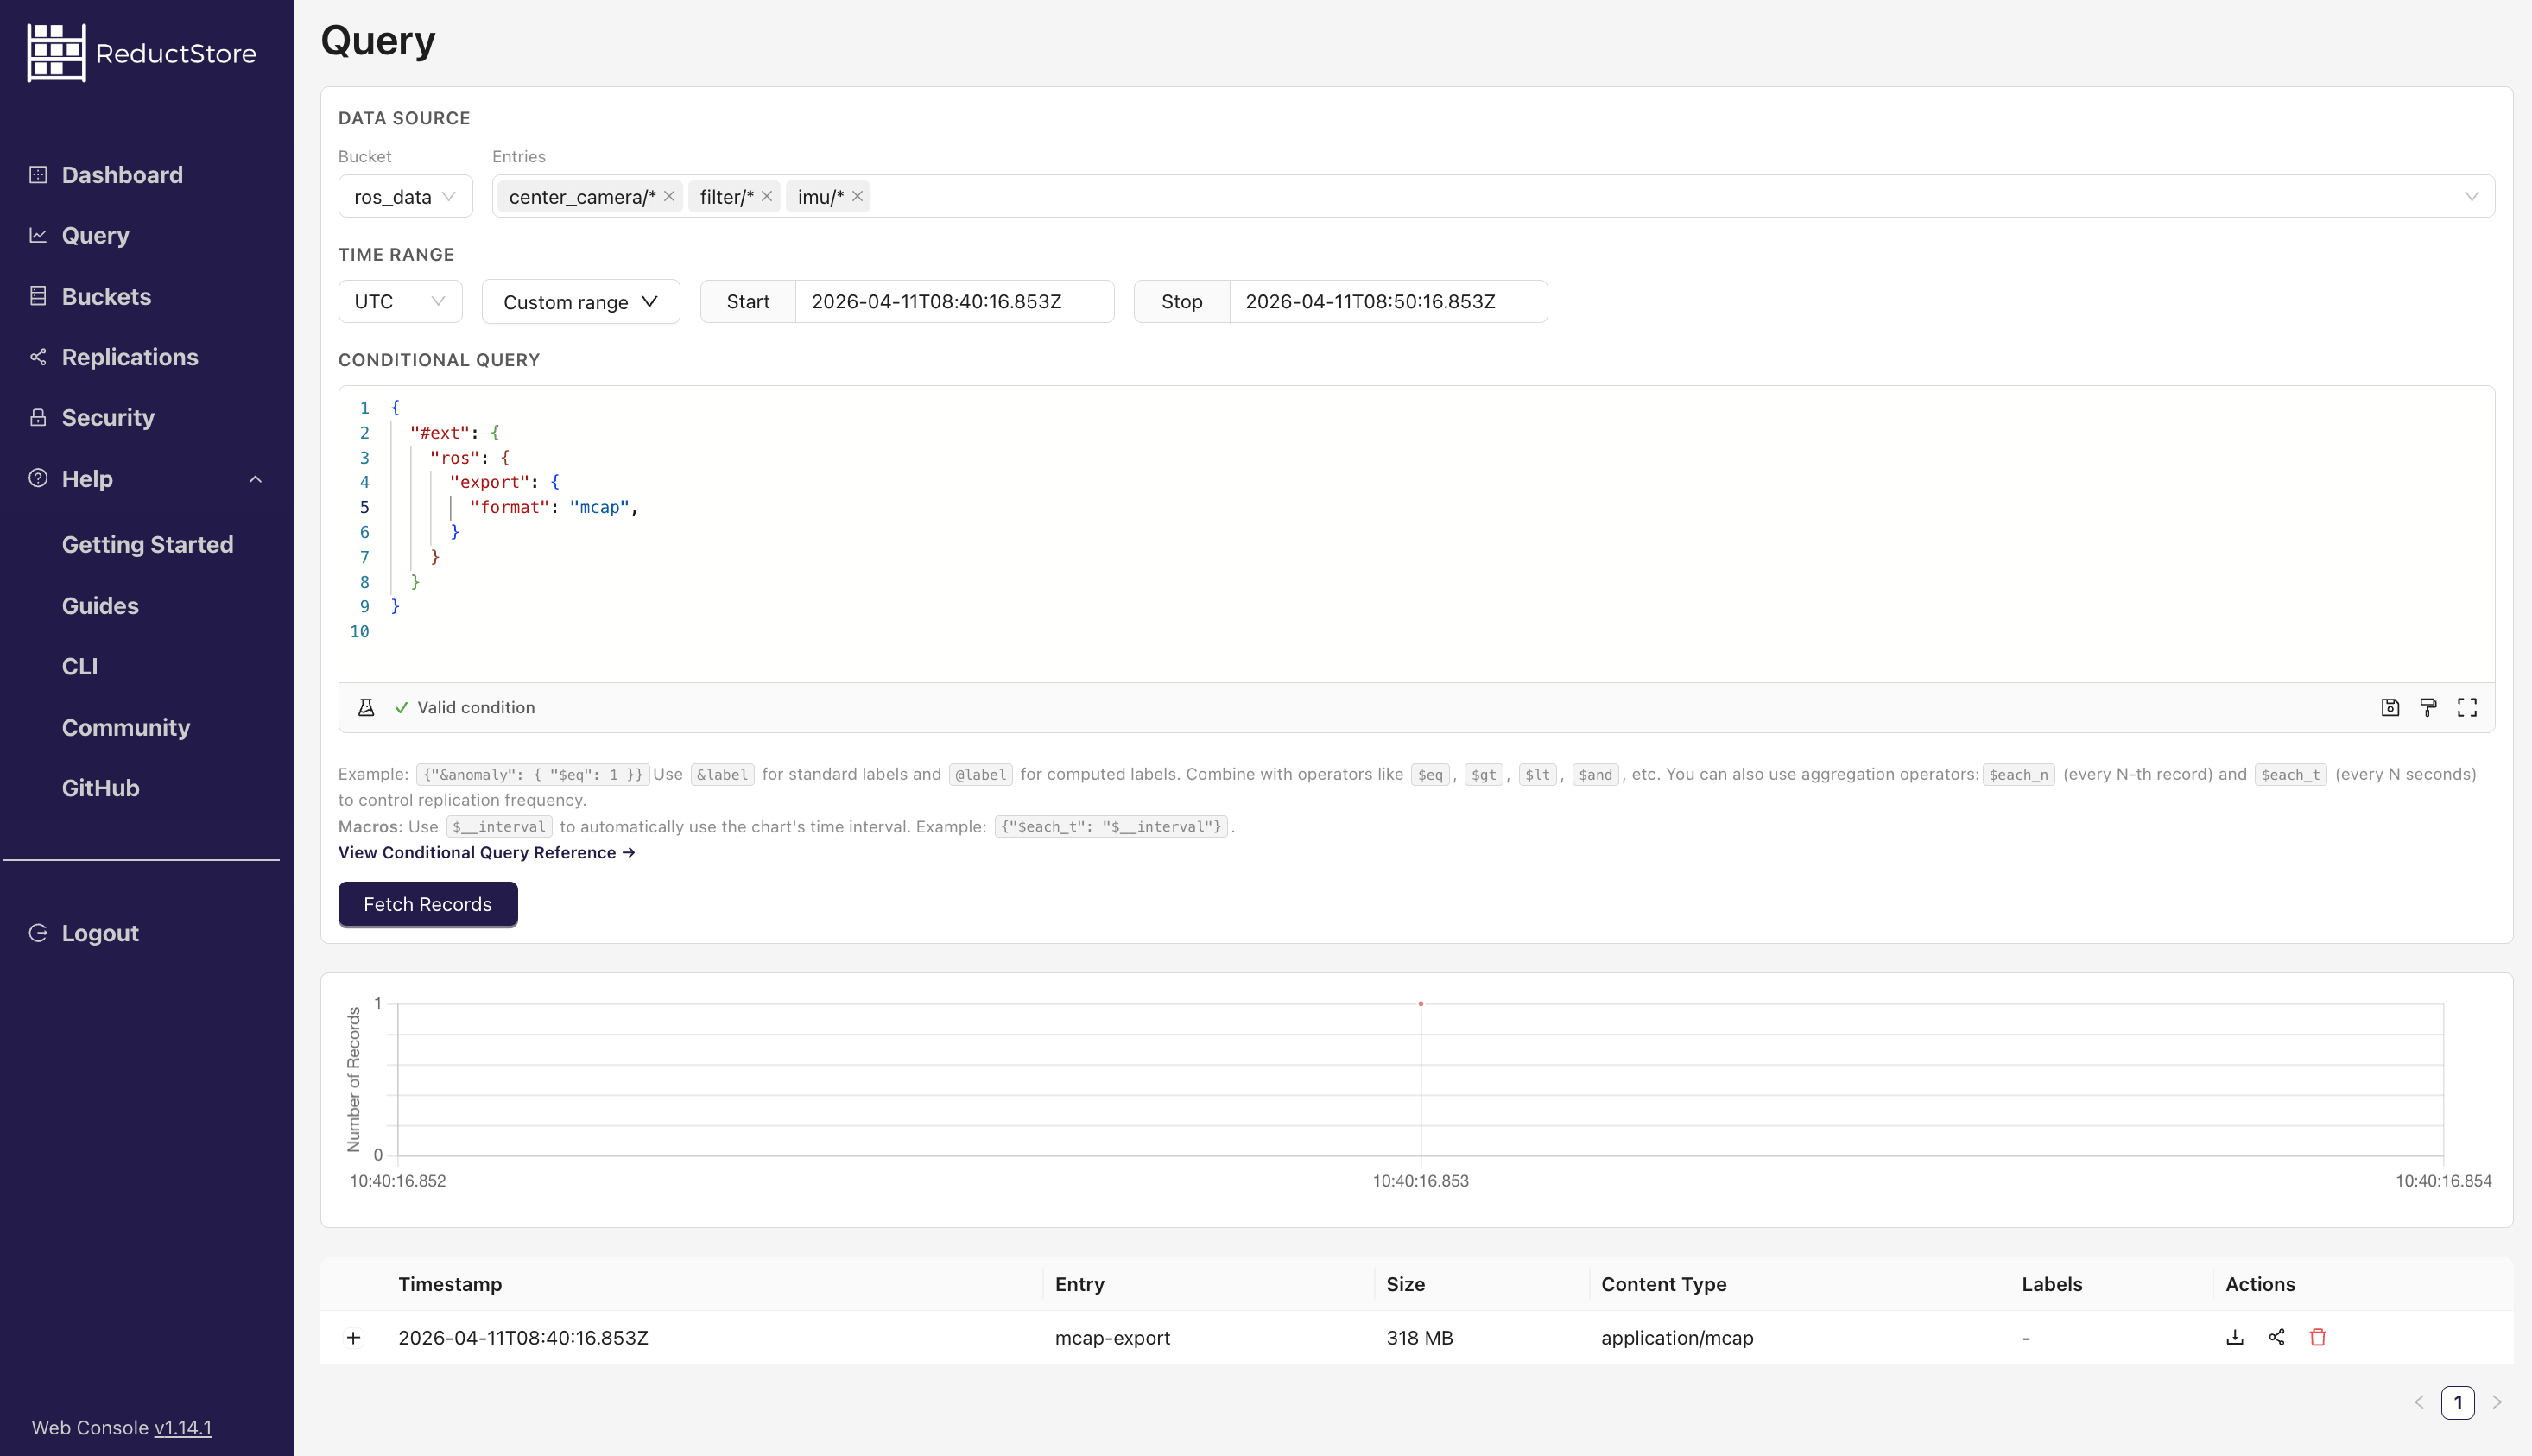Go to Buckets in the sidebar
This screenshot has width=2532, height=1456.
[106, 296]
